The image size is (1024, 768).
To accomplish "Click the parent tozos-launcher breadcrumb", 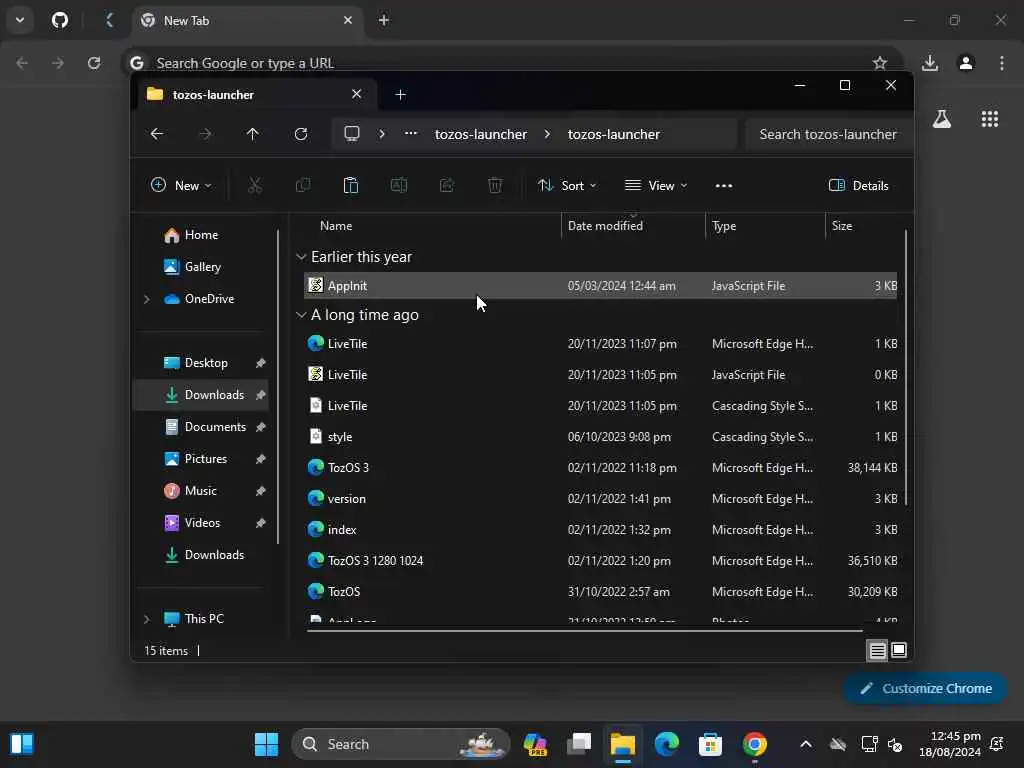I will click(x=481, y=134).
